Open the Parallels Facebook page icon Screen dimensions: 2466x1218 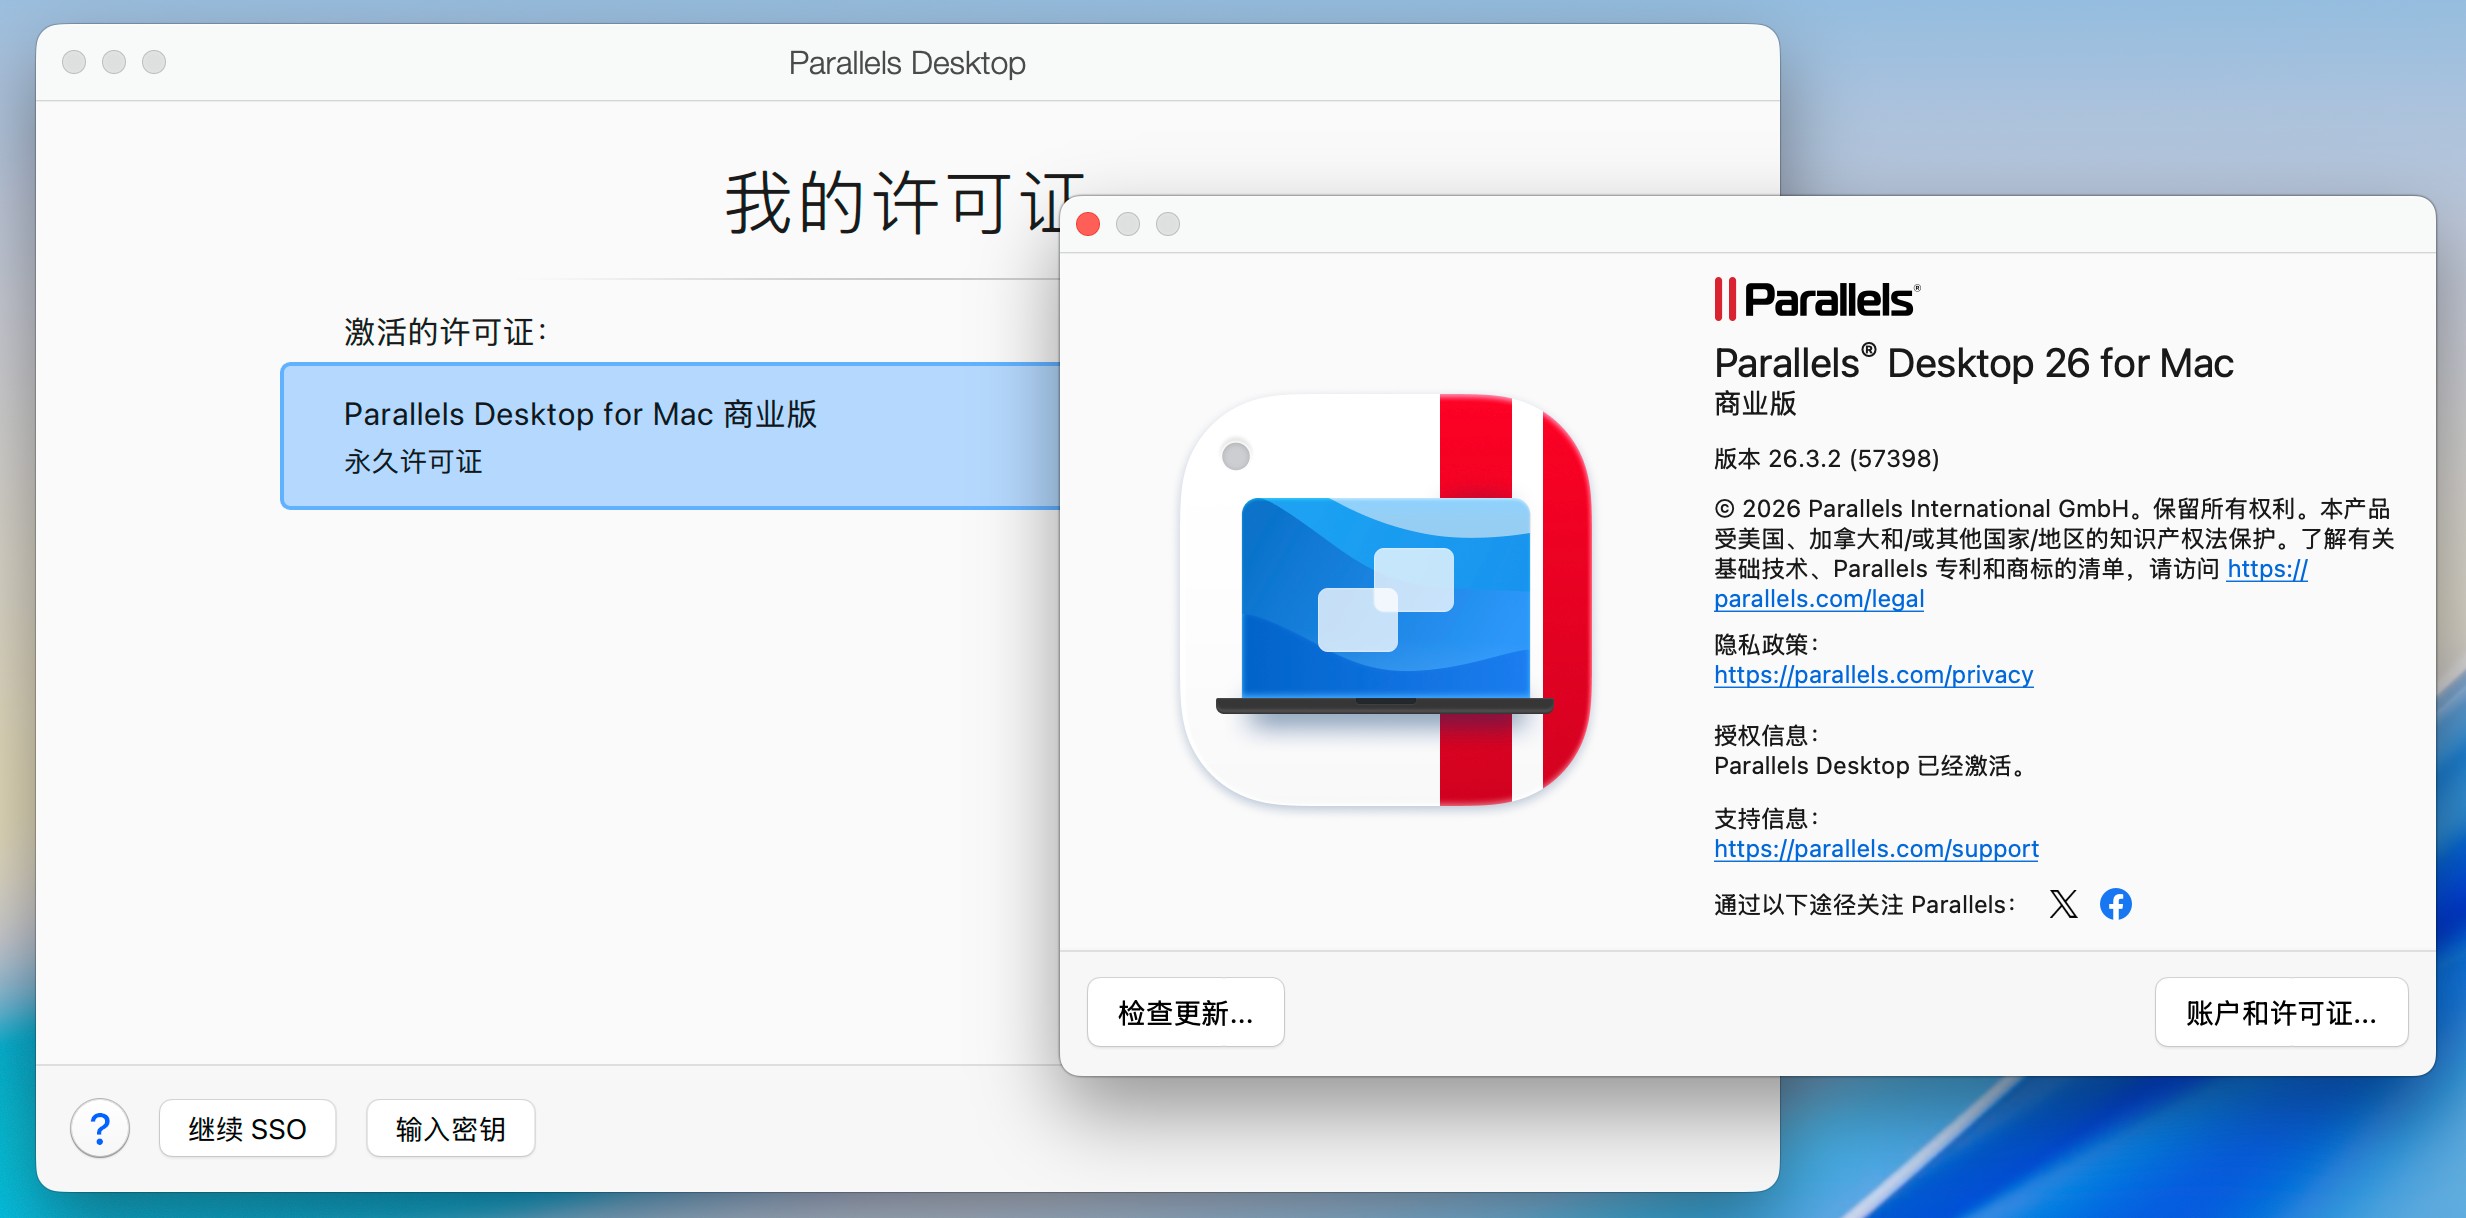tap(2115, 904)
